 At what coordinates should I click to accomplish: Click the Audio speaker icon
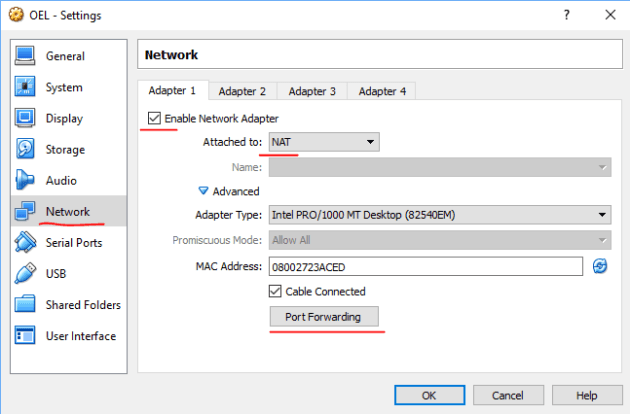pyautogui.click(x=25, y=180)
